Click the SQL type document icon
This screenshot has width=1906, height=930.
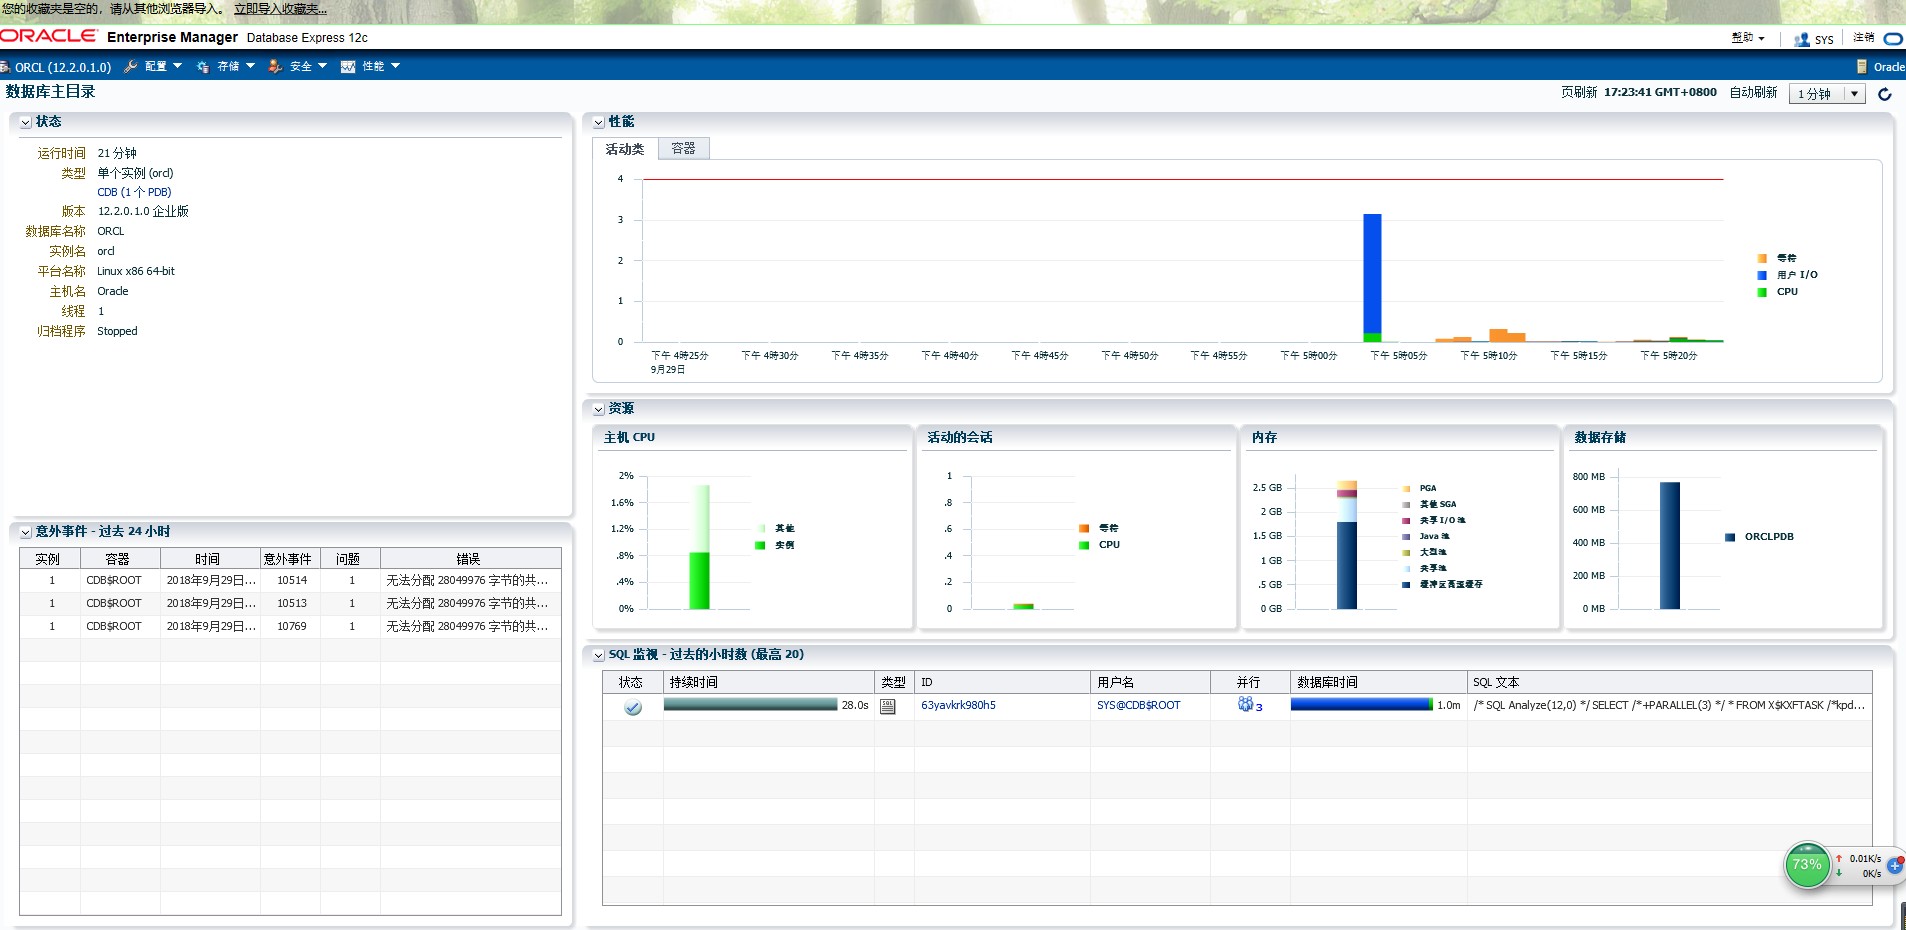click(x=888, y=706)
